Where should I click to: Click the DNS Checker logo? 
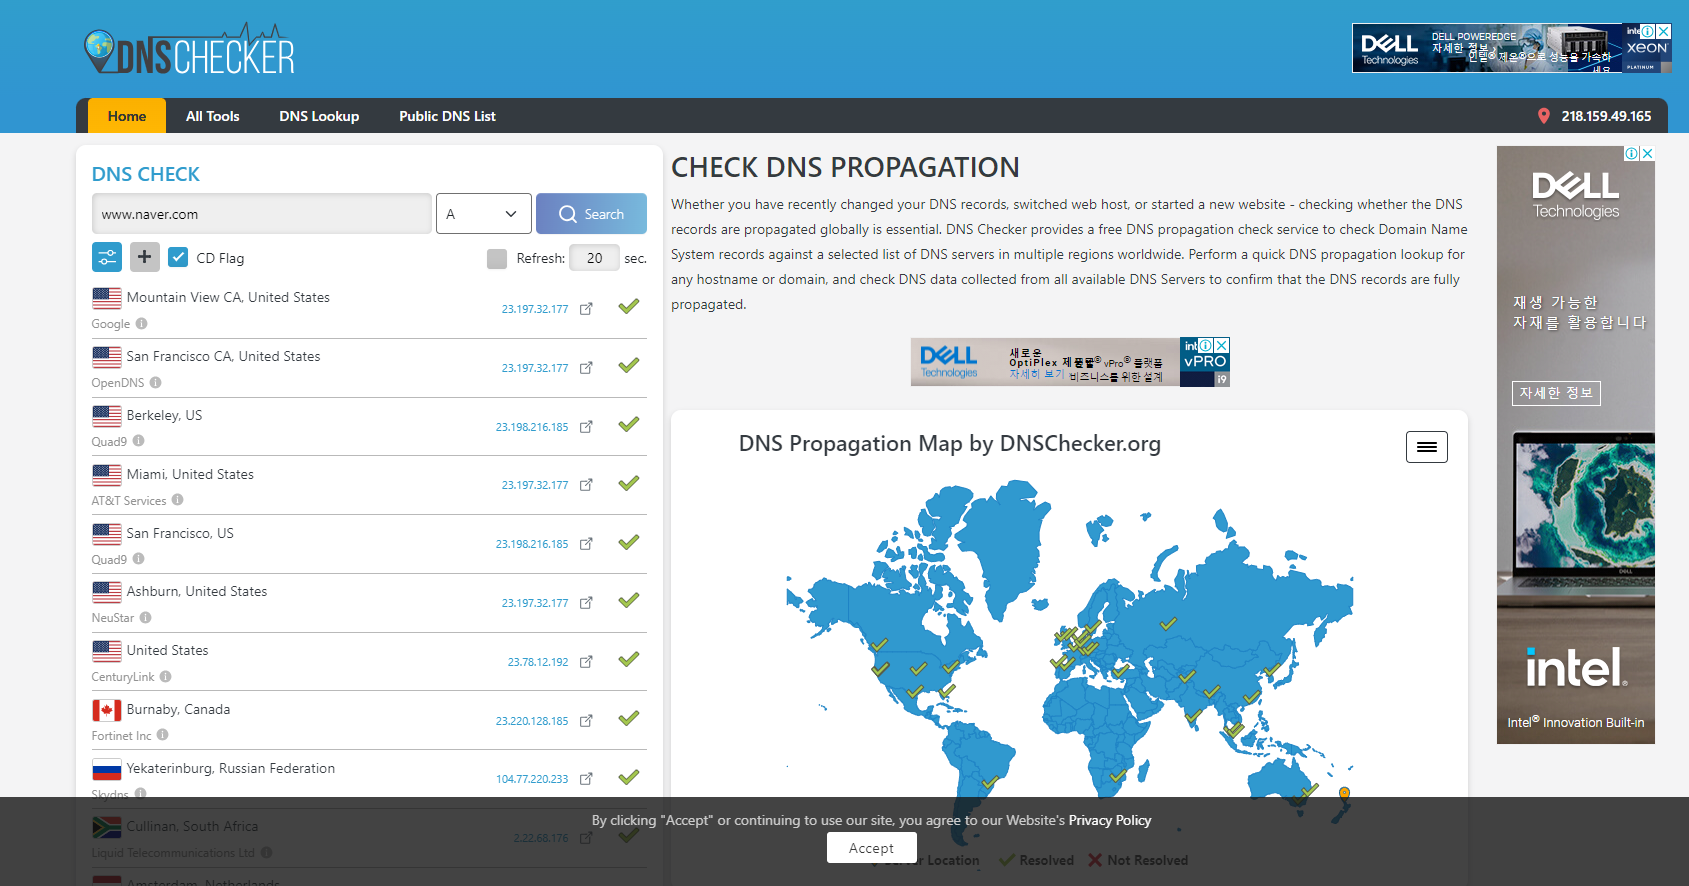(189, 50)
